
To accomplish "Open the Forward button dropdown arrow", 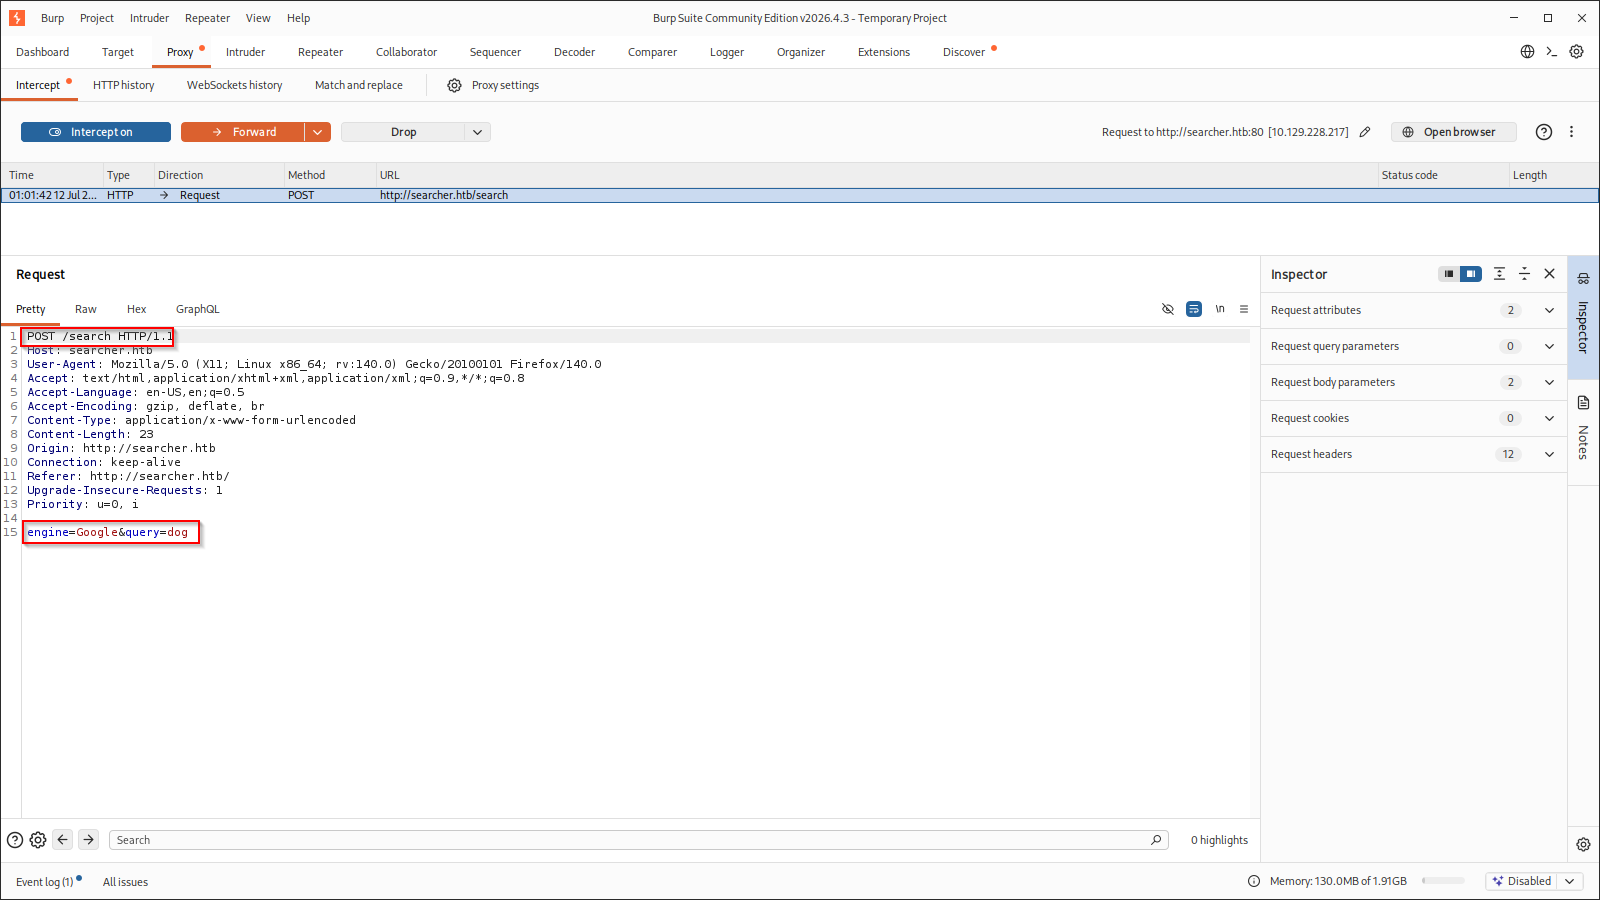I will point(317,132).
